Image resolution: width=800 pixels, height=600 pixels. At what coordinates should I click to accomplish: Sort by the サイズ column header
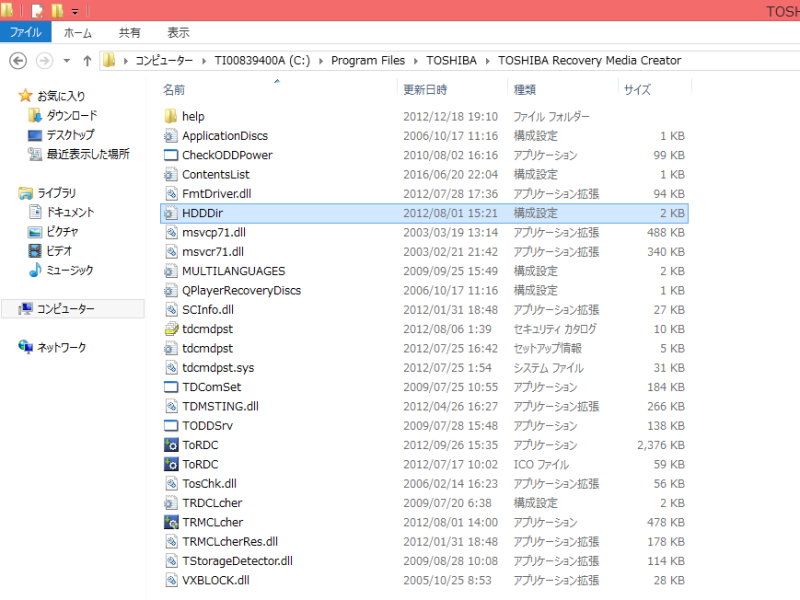pos(637,90)
